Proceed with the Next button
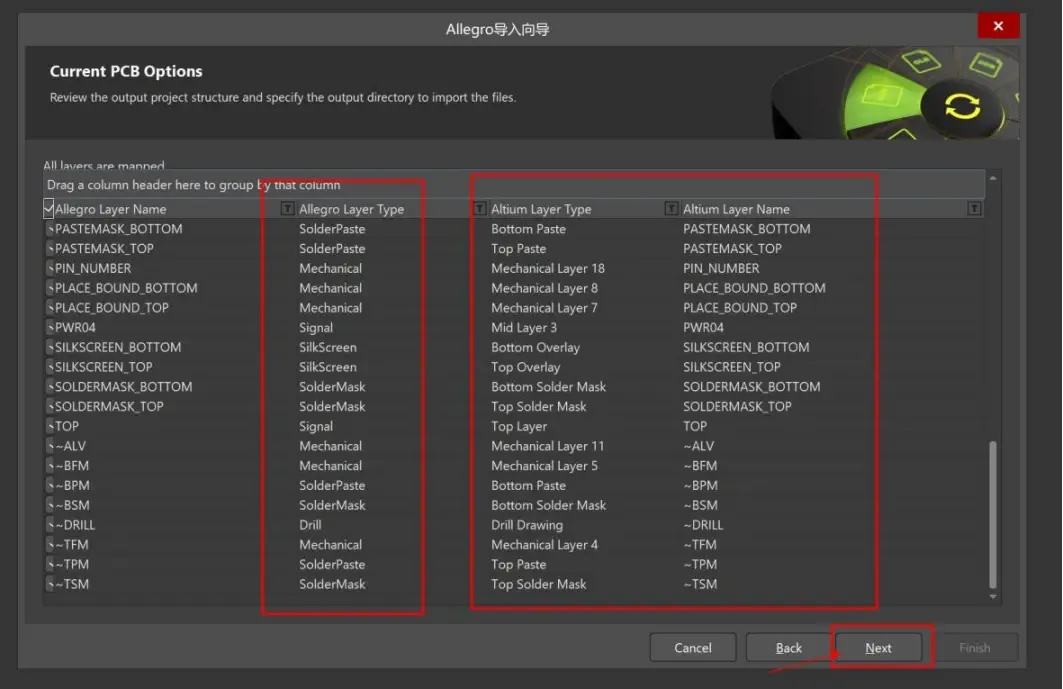Screen dimensions: 1063x689 click(878, 648)
